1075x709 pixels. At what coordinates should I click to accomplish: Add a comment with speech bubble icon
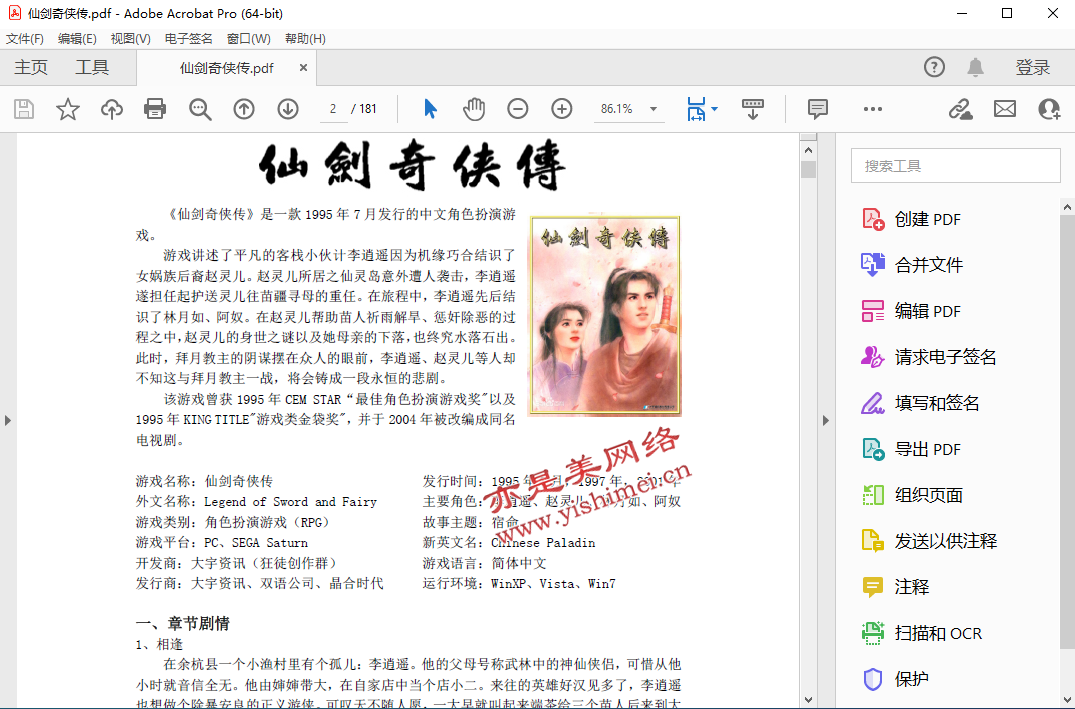817,109
